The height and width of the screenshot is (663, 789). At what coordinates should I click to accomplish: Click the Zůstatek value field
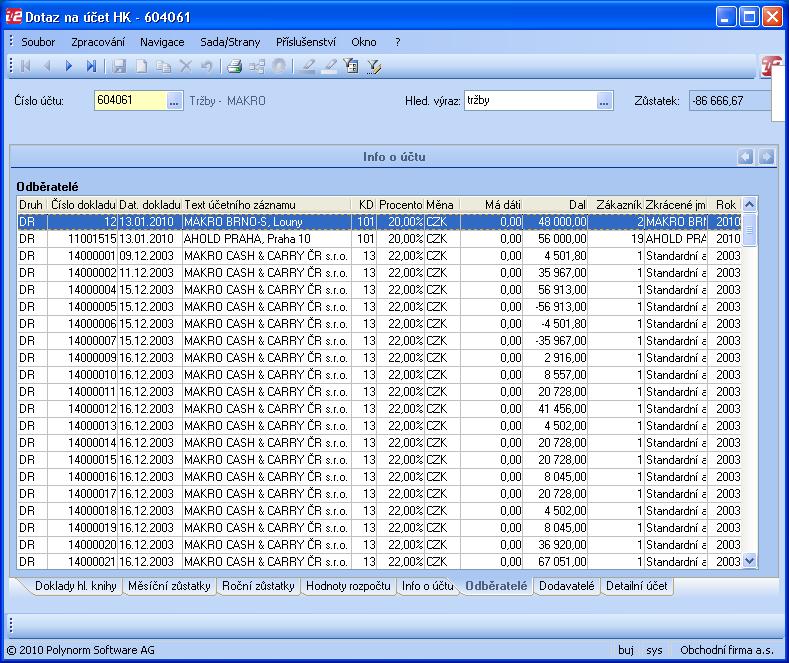(x=730, y=101)
